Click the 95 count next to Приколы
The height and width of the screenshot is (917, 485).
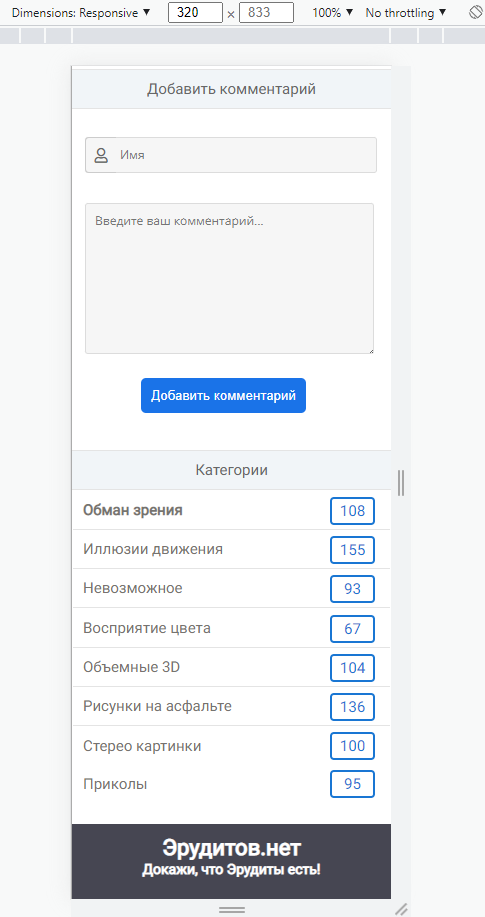click(x=352, y=784)
